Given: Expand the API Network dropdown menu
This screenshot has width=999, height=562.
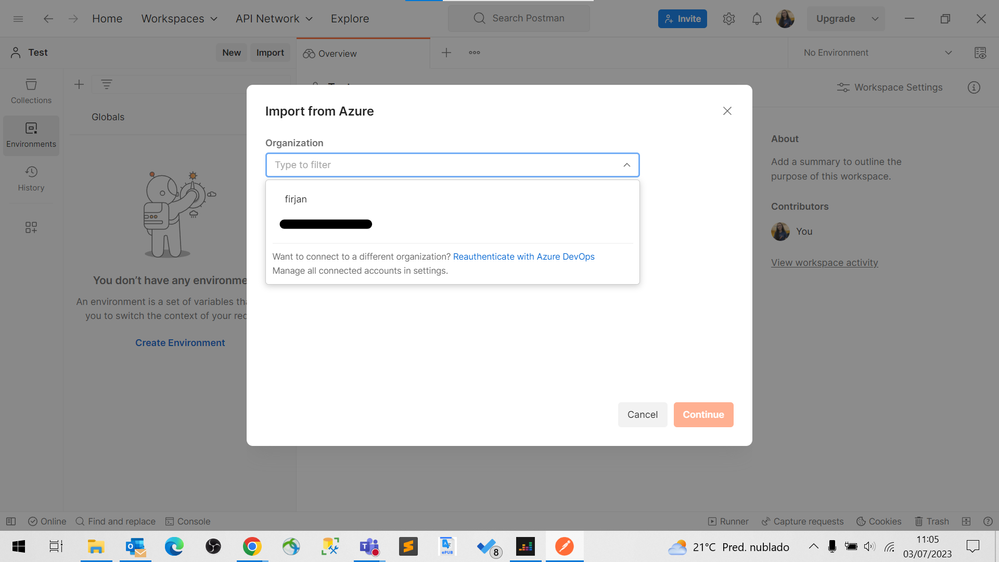Looking at the screenshot, I should (x=274, y=18).
